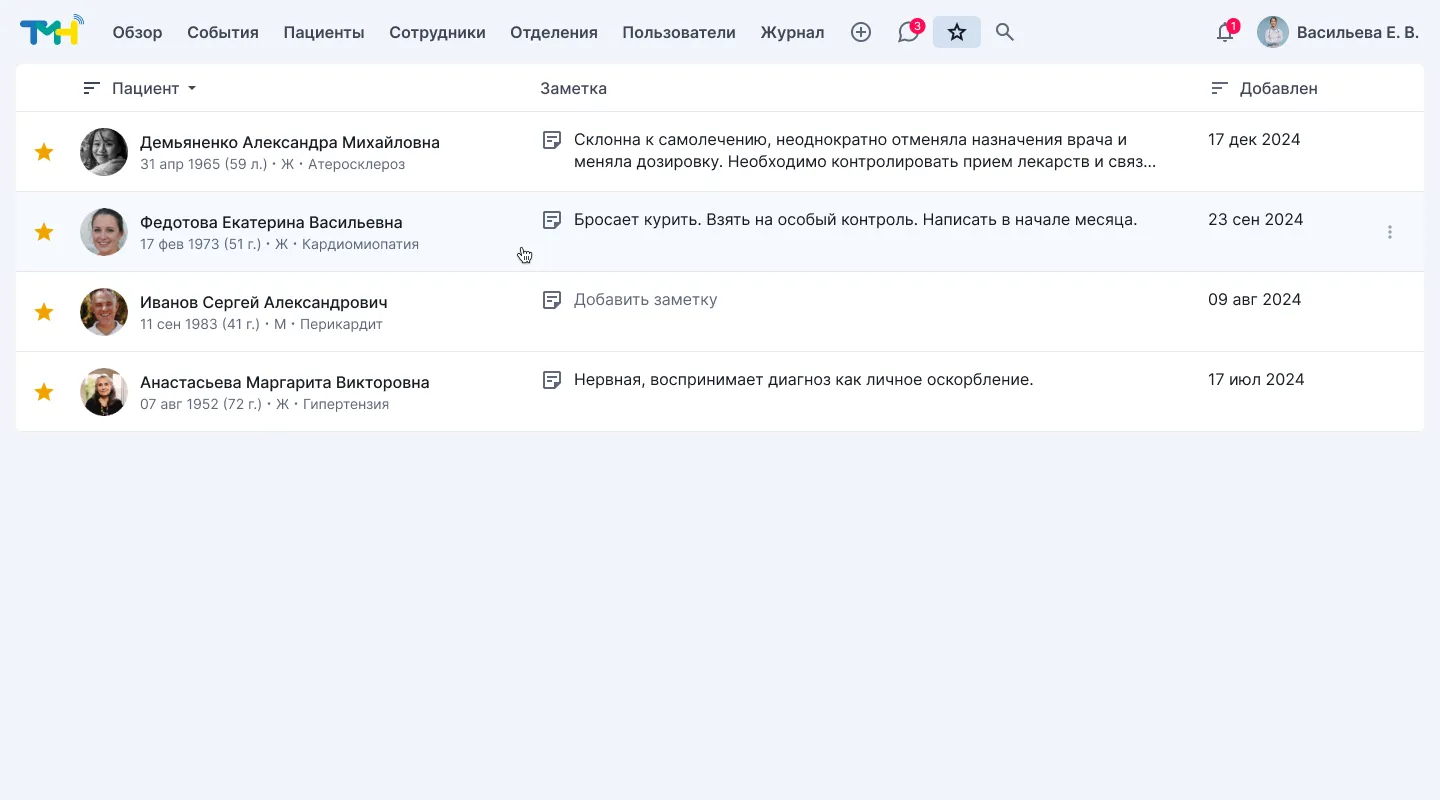Viewport: 1440px width, 800px height.
Task: Open notifications bell
Action: pyautogui.click(x=1225, y=32)
